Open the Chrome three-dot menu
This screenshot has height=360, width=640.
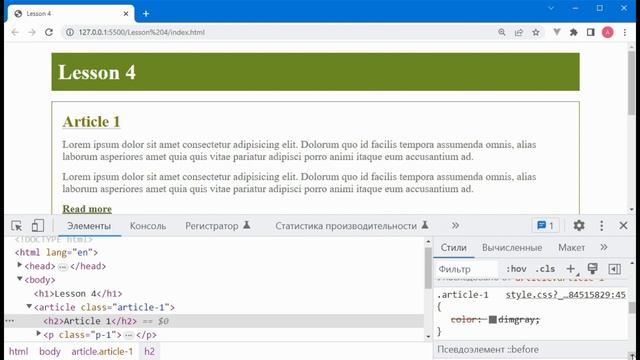click(x=624, y=32)
